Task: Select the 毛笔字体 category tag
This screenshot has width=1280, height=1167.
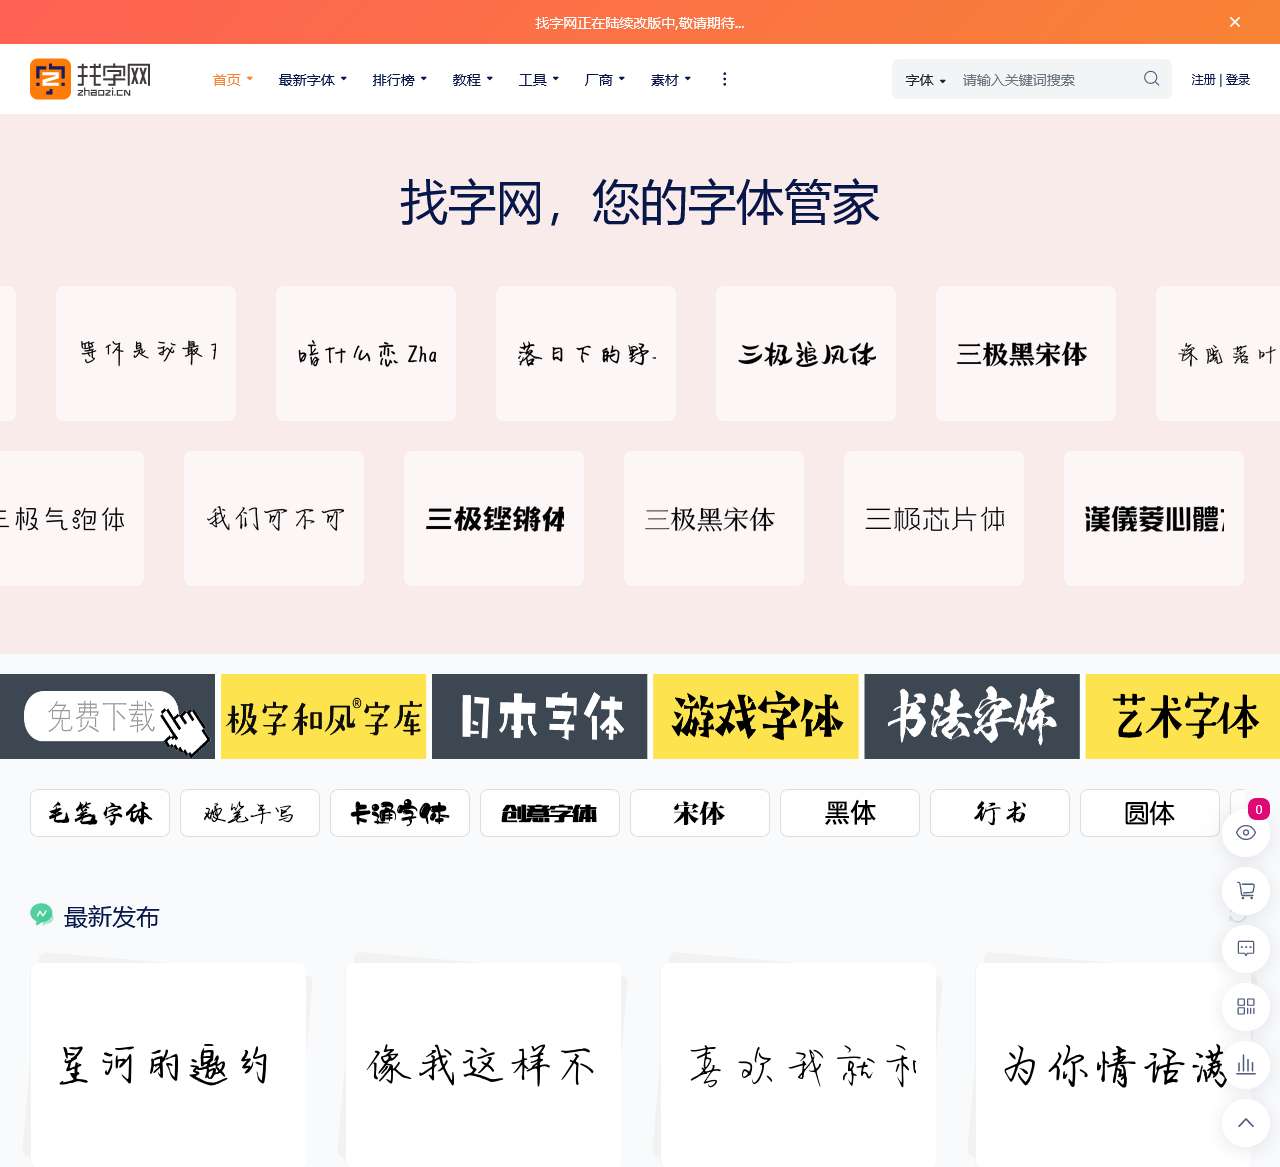Action: 100,813
